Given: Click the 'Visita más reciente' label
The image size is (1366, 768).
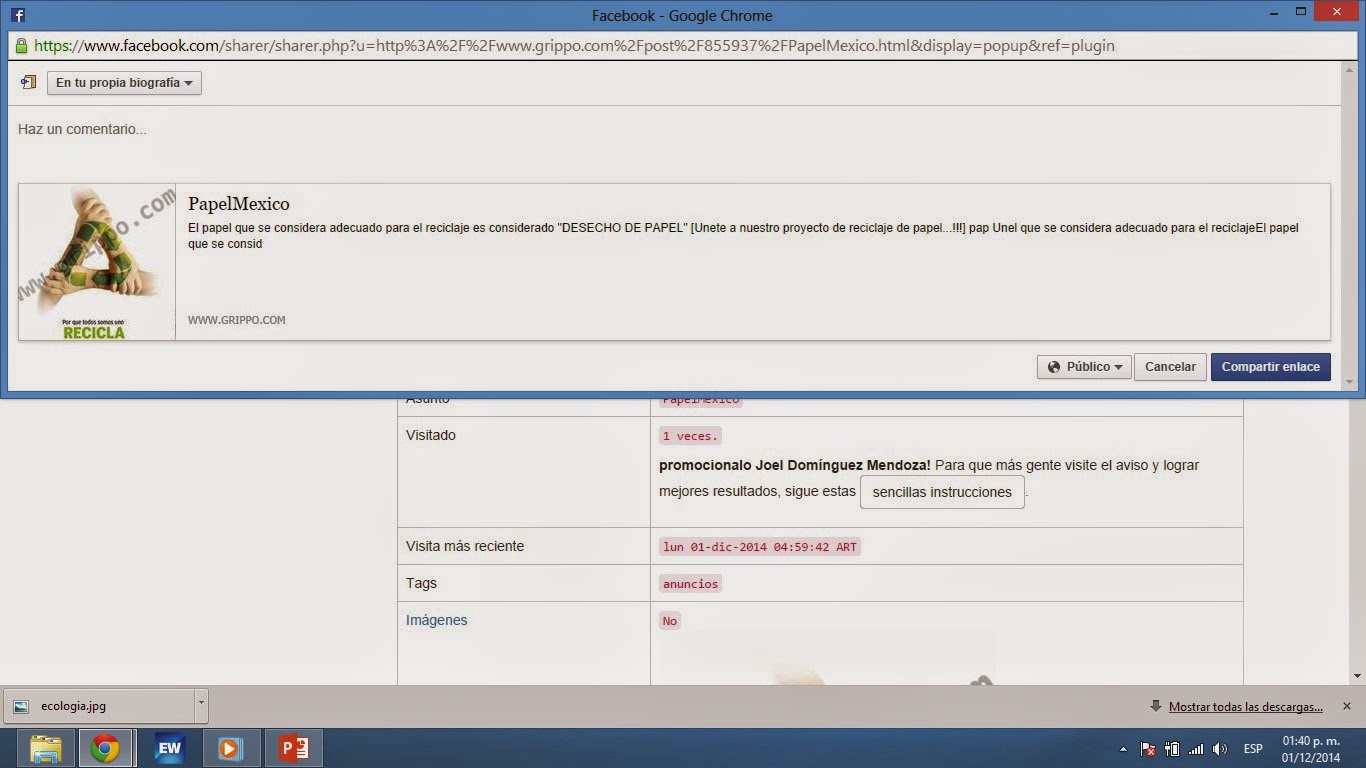Looking at the screenshot, I should [x=465, y=546].
